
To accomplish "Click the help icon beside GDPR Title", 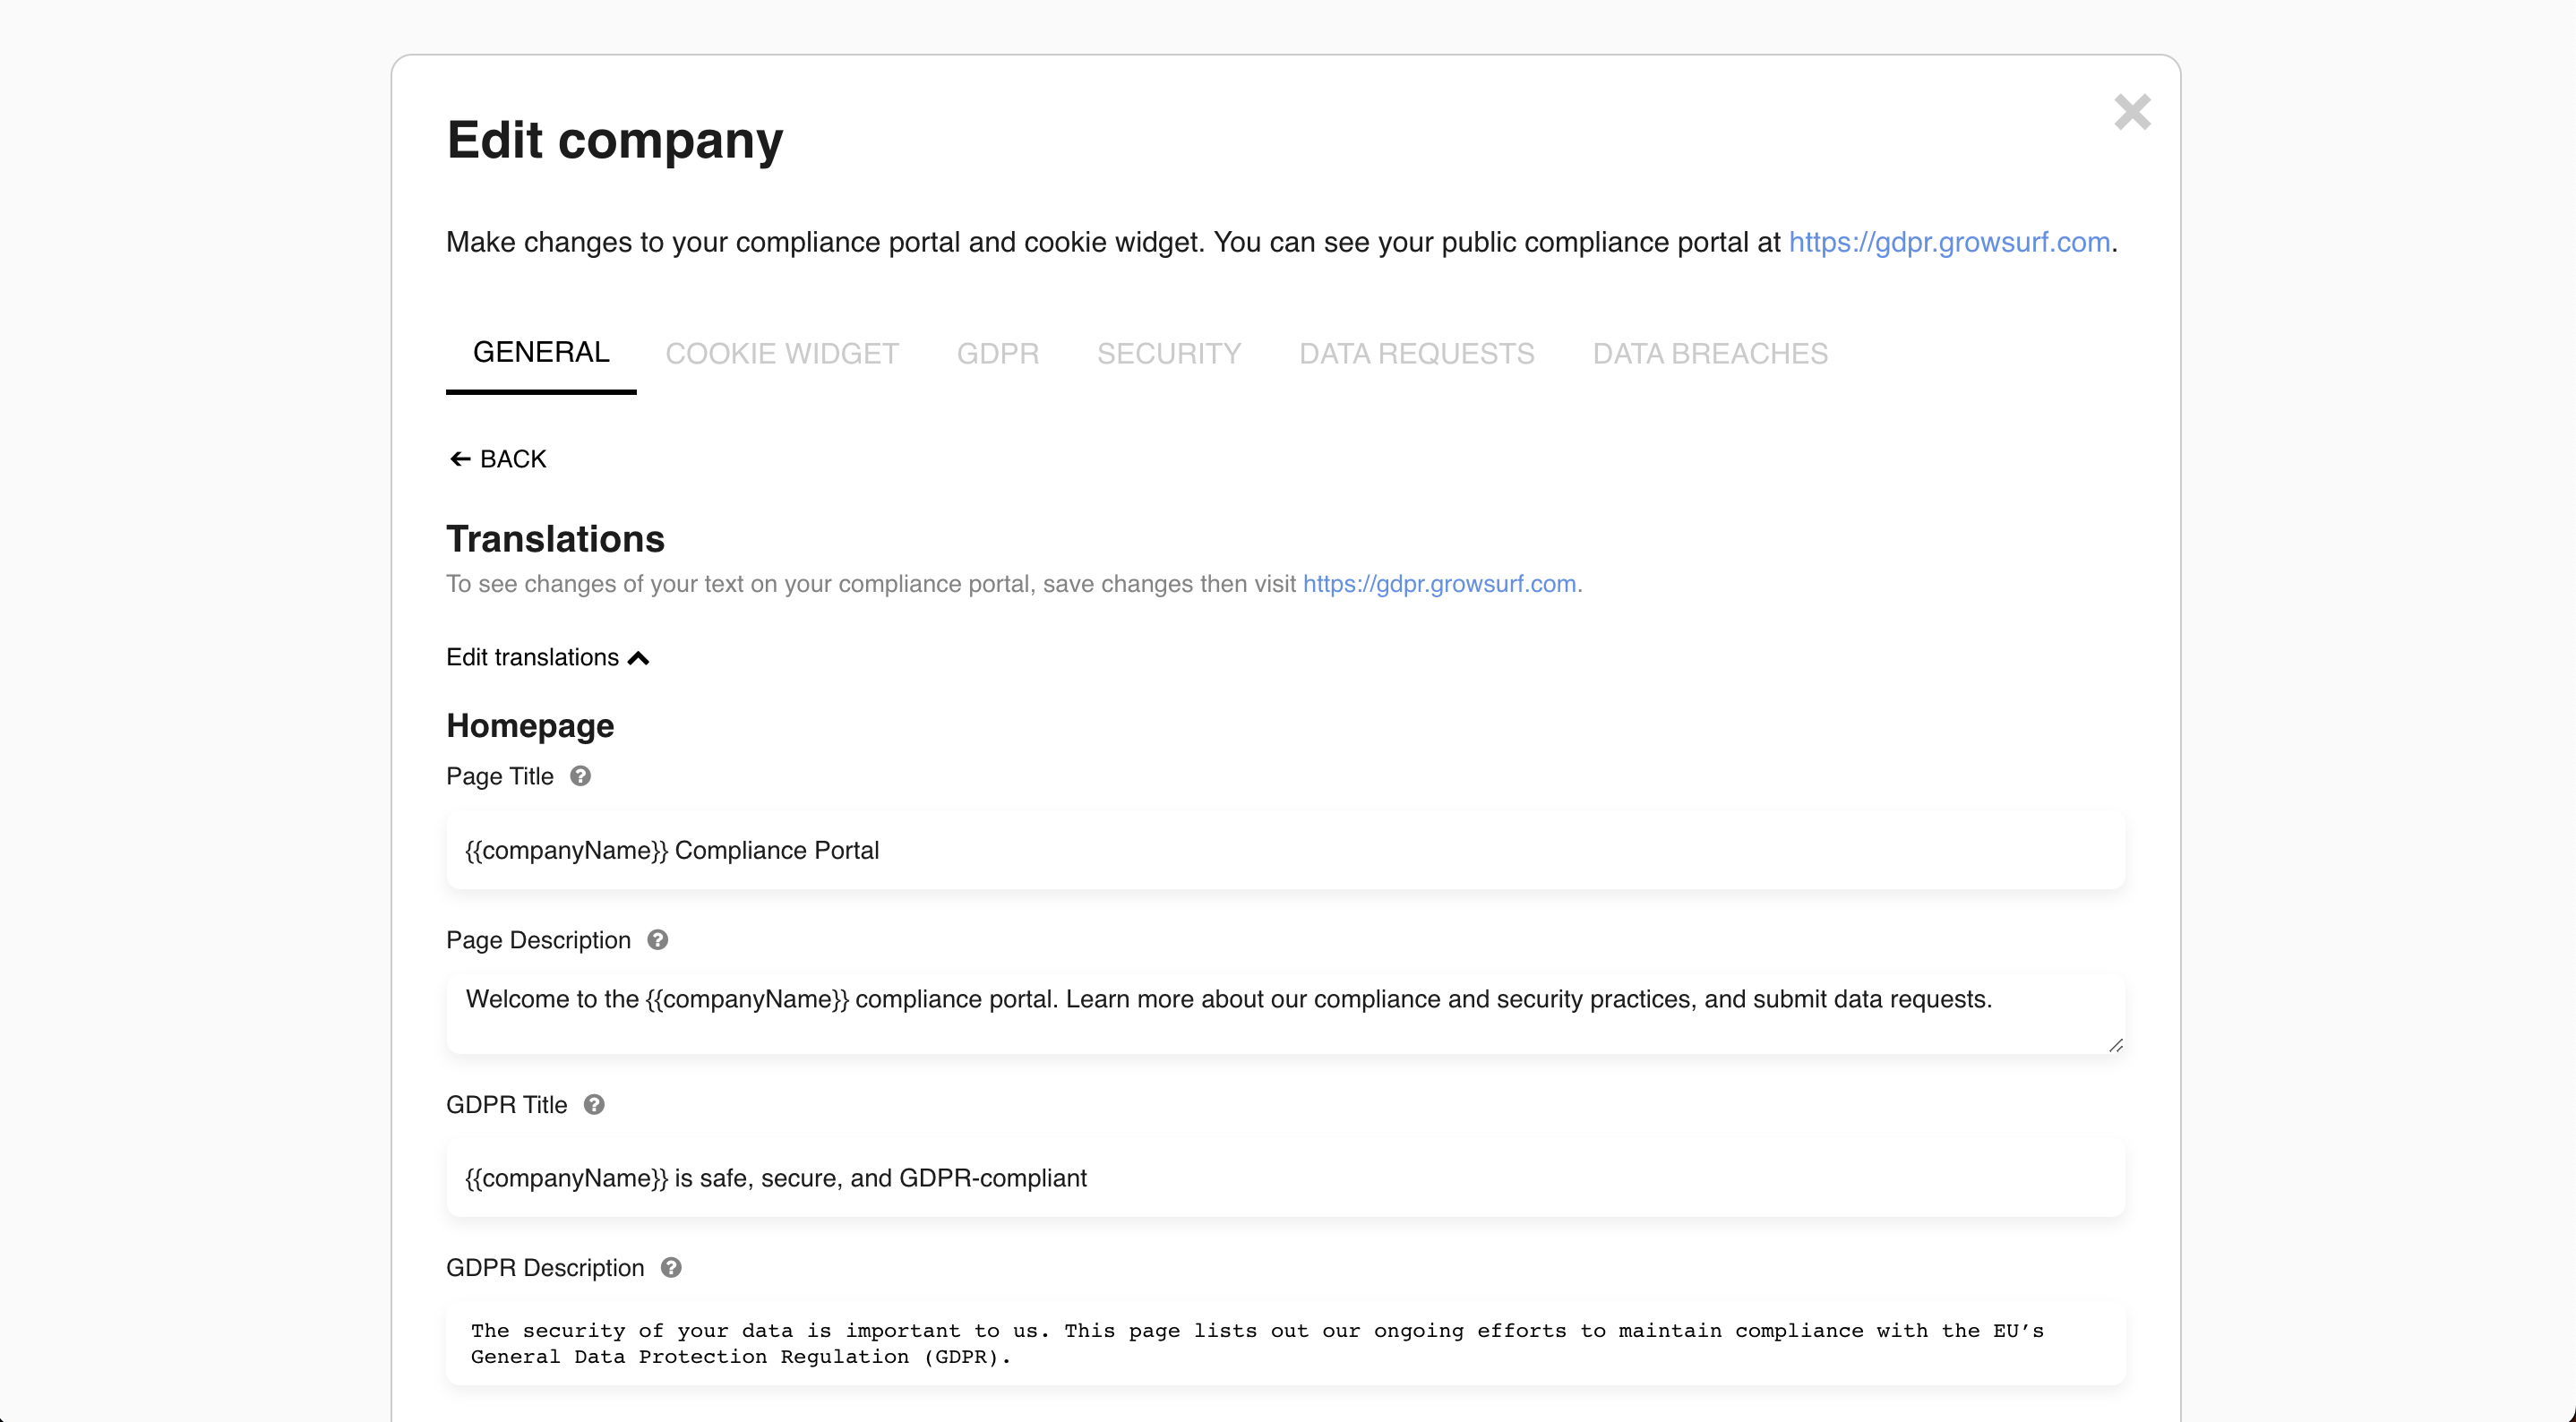I will coord(594,1104).
